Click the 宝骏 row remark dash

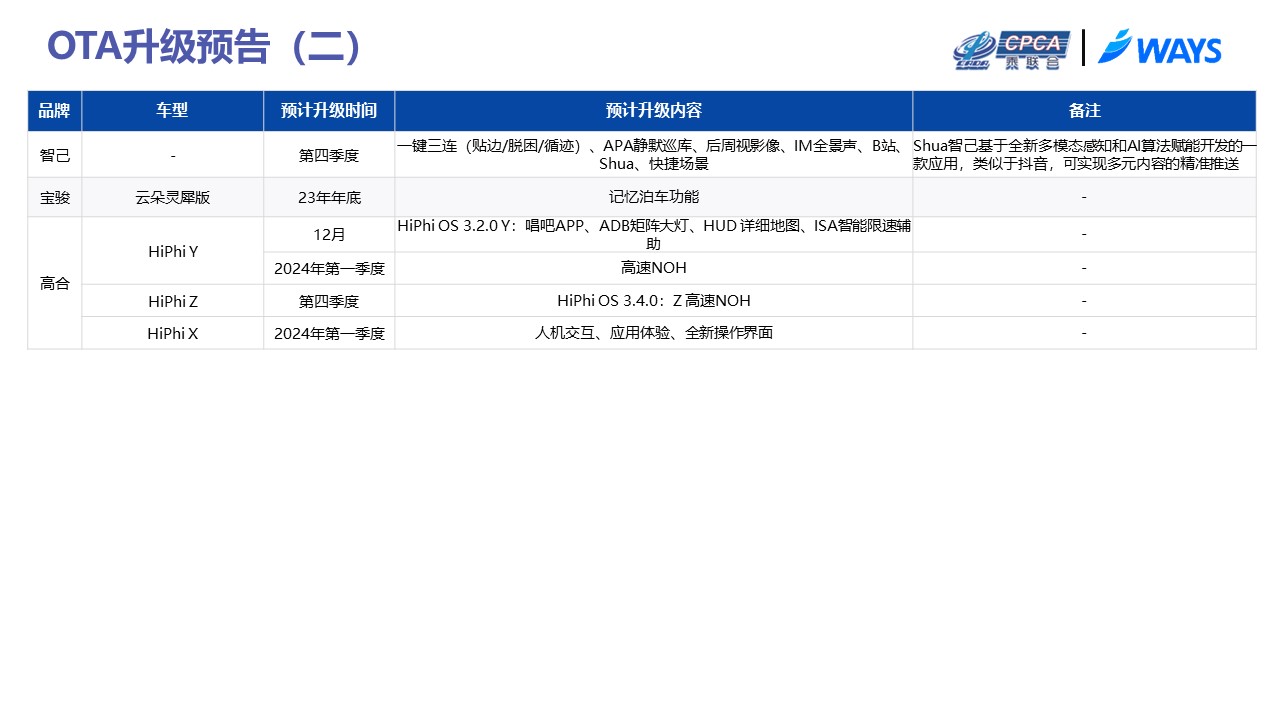1084,198
